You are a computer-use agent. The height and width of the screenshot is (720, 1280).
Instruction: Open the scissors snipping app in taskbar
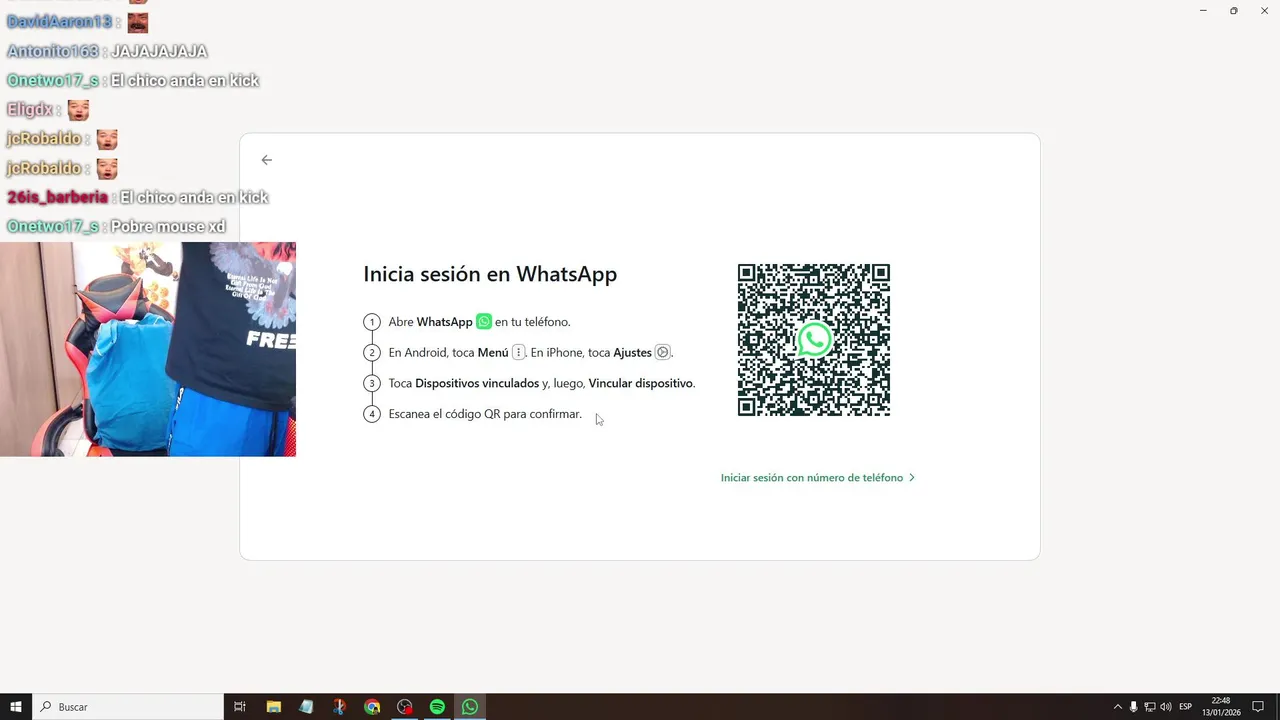(x=339, y=707)
